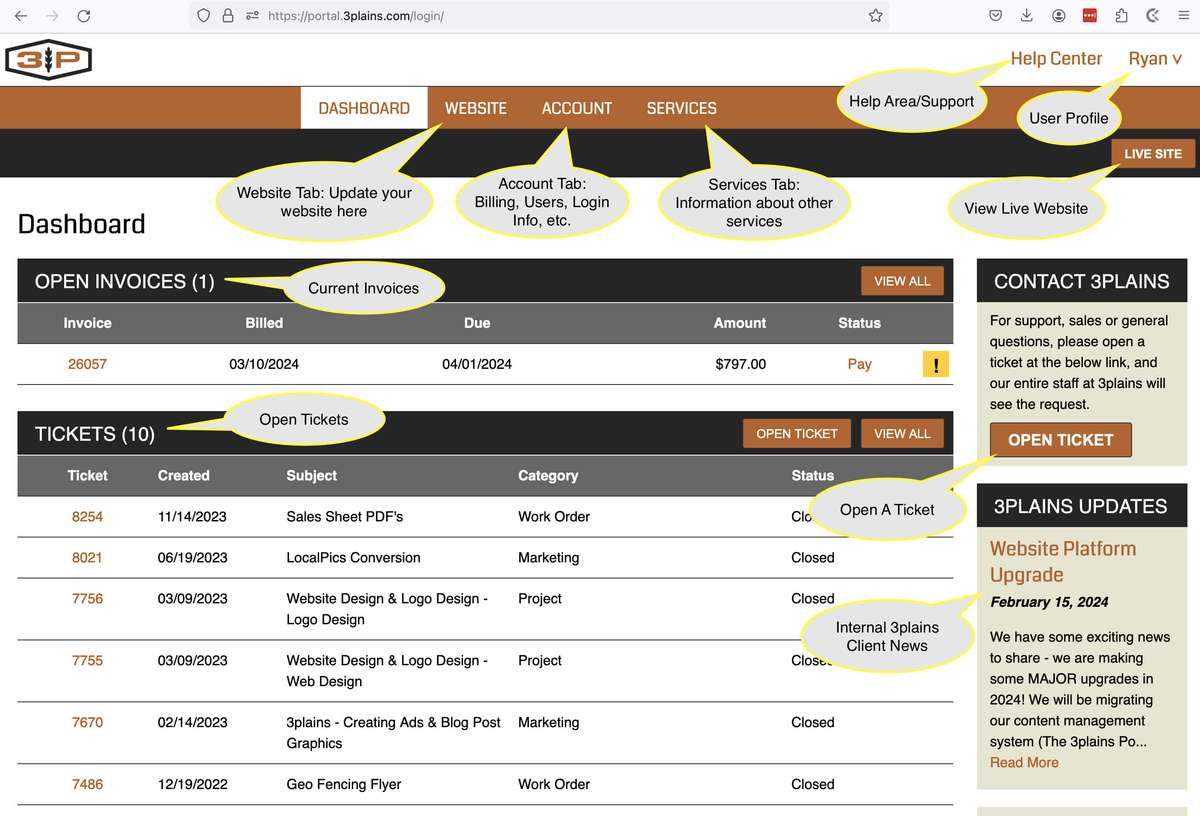Open the extensions puzzle piece icon
This screenshot has width=1200, height=816.
pyautogui.click(x=1121, y=16)
